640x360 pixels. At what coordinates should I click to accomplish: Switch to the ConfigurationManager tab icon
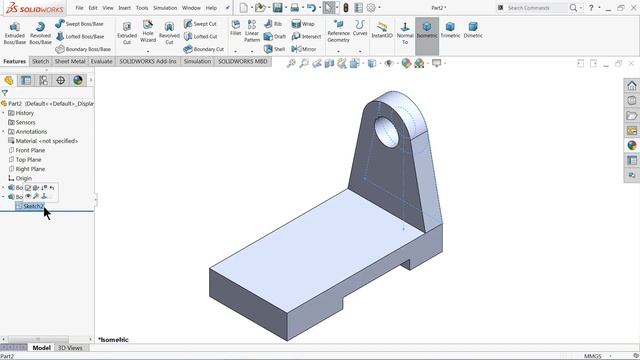43,80
